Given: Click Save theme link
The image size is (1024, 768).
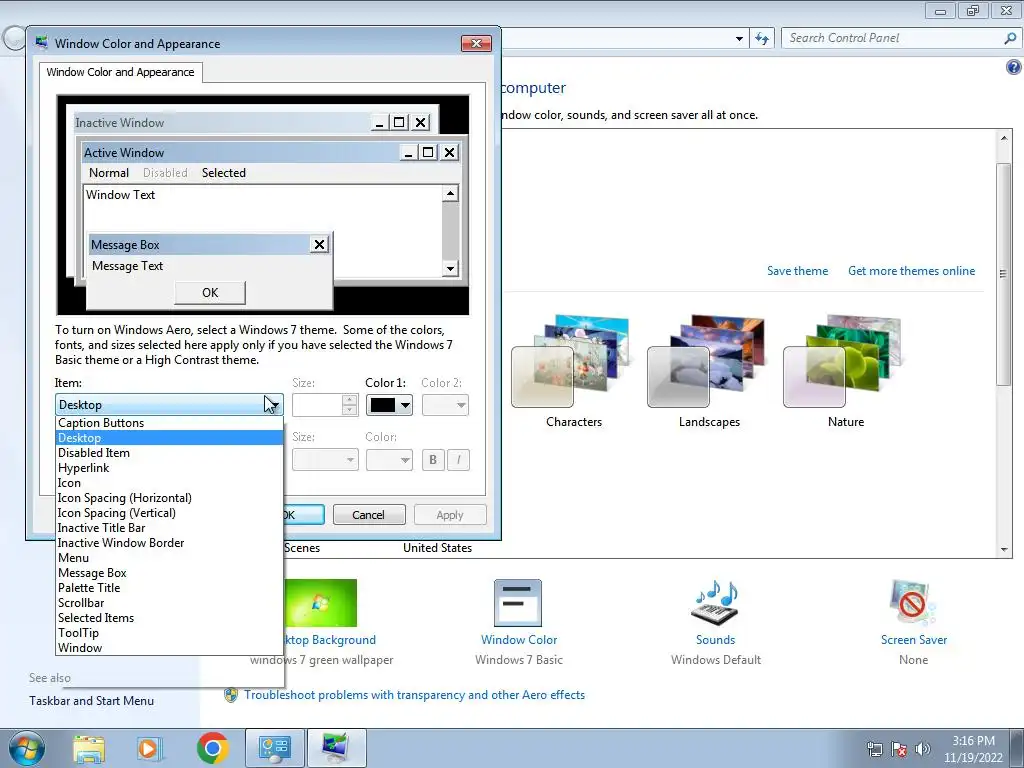Looking at the screenshot, I should click(x=797, y=270).
